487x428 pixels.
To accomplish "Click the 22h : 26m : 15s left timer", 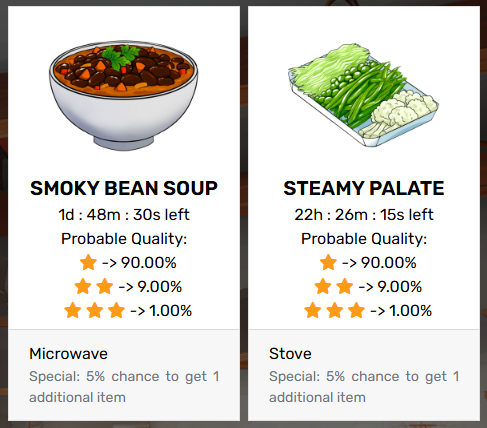I will (364, 215).
